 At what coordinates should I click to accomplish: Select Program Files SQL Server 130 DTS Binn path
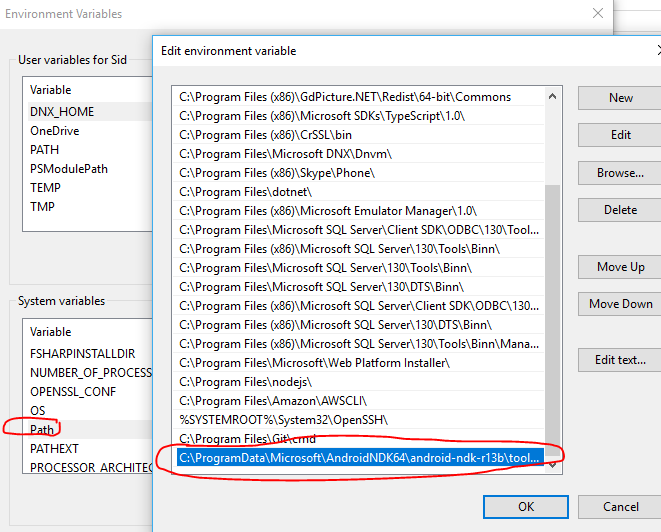[358, 287]
